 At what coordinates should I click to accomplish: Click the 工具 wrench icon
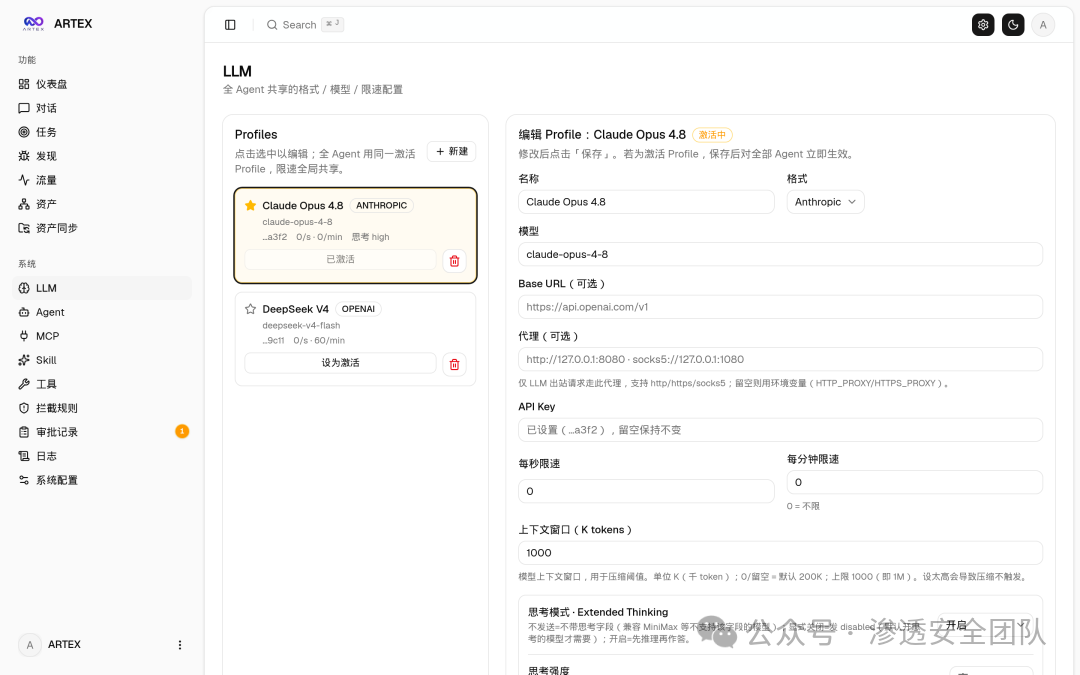(x=24, y=384)
